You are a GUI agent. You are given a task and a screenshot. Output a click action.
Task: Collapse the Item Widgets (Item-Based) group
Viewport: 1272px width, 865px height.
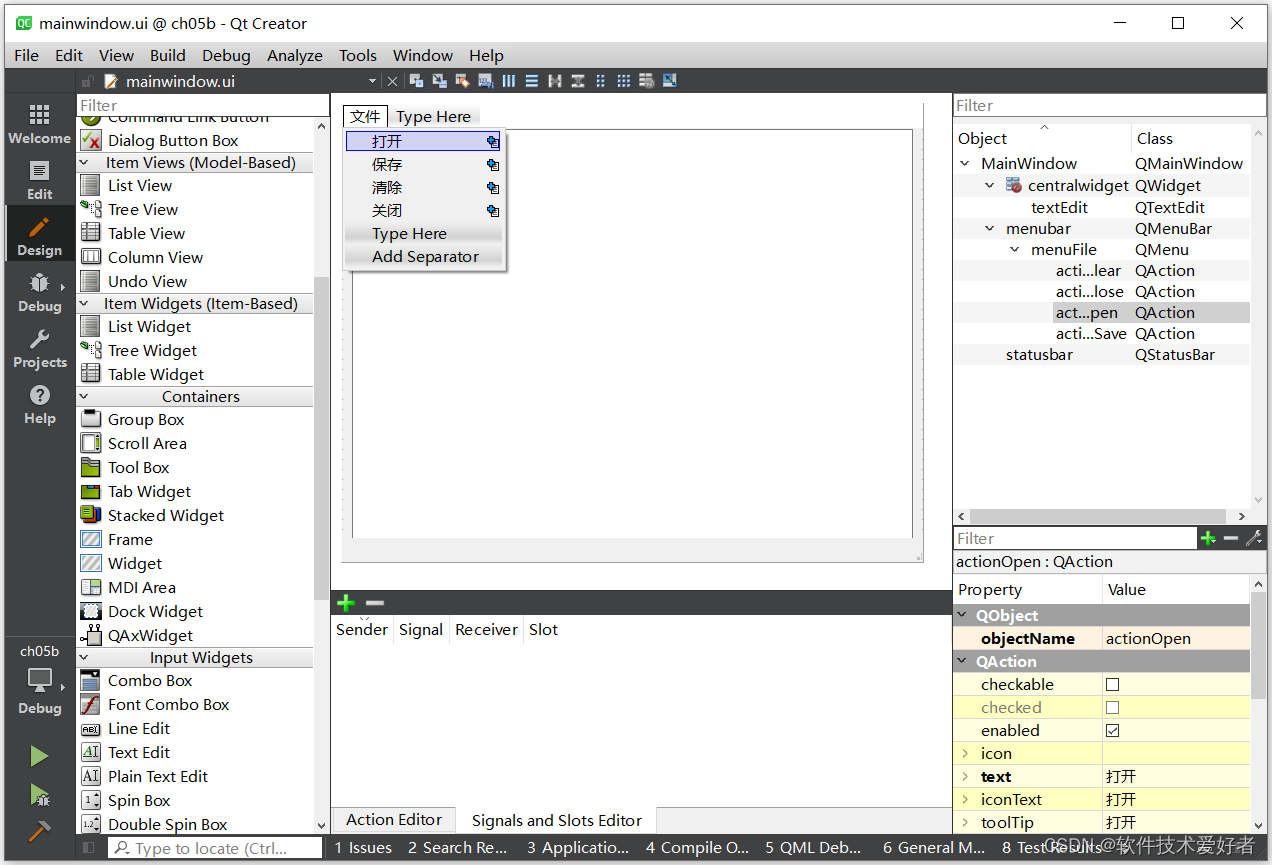click(85, 304)
